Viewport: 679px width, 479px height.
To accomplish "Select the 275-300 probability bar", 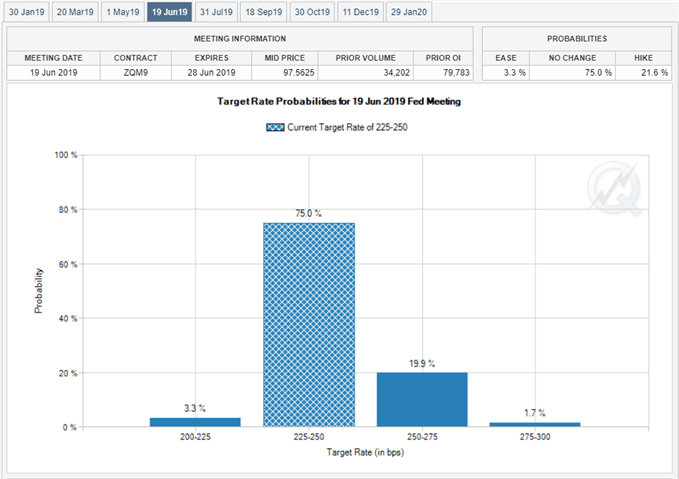I will coord(535,424).
